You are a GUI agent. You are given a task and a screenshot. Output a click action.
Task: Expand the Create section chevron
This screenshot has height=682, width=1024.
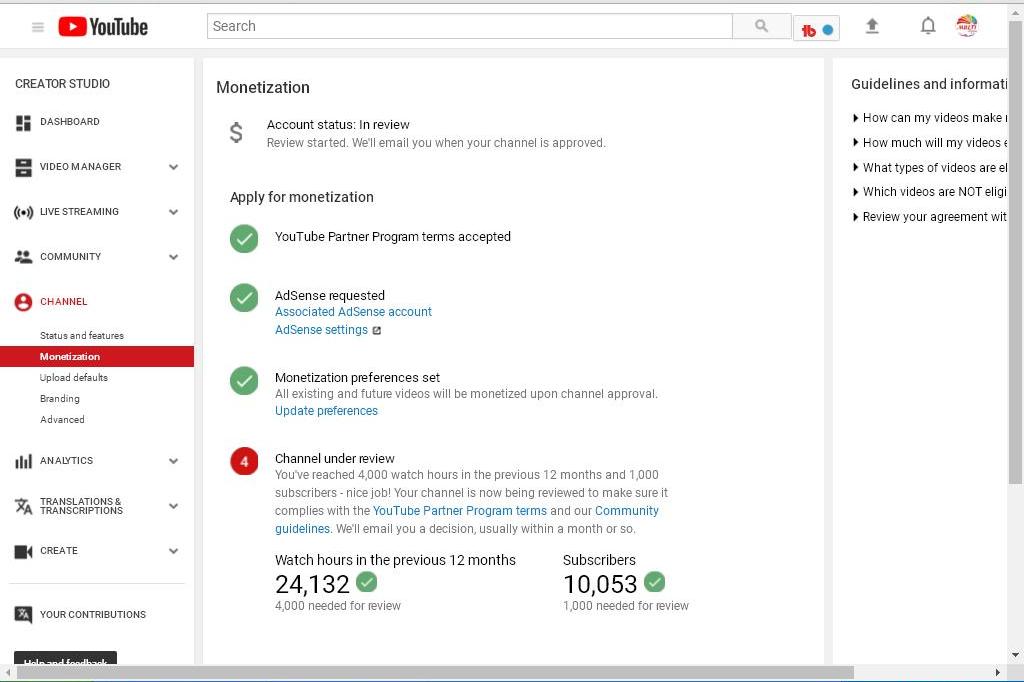[x=174, y=551]
